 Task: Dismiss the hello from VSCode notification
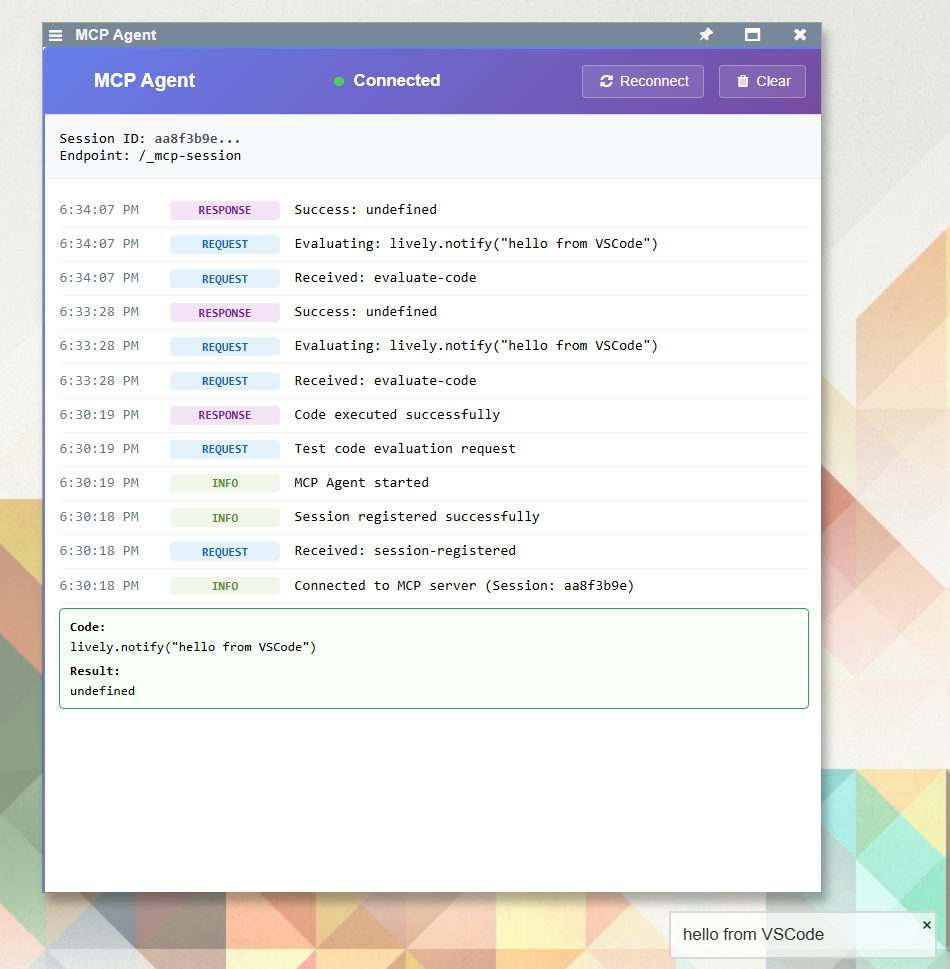(x=926, y=925)
